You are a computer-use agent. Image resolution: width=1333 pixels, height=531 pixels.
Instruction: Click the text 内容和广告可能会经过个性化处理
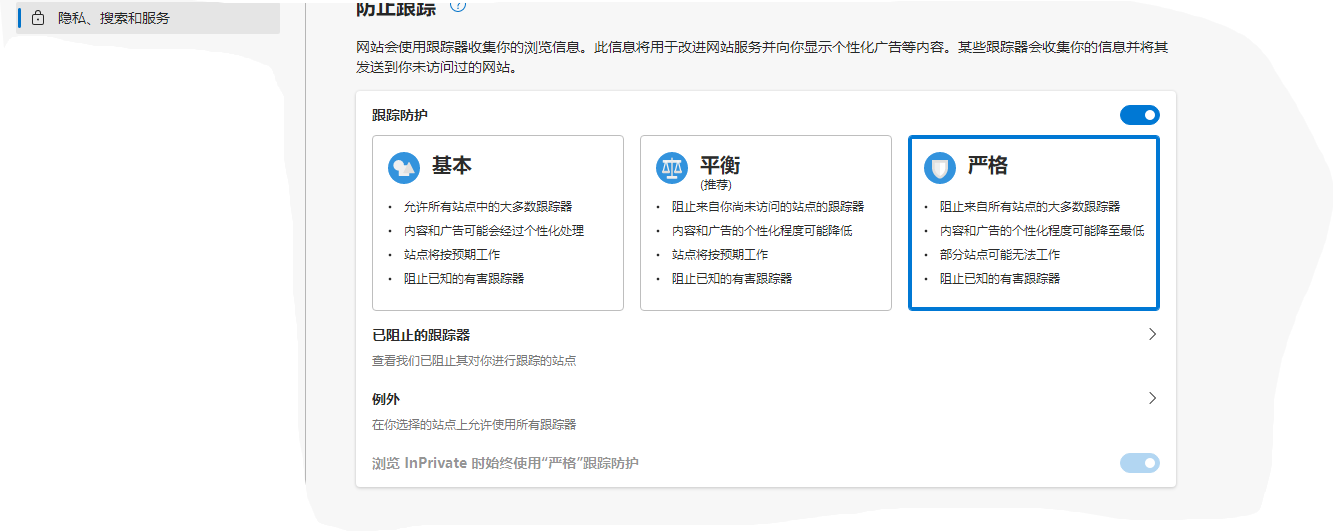(494, 230)
